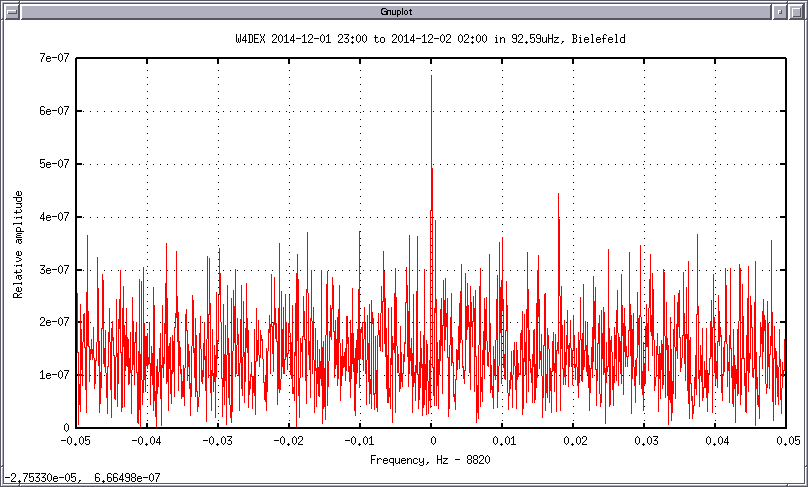Click the W4DEX plot title text
Image resolution: width=808 pixels, height=487 pixels.
coord(431,38)
